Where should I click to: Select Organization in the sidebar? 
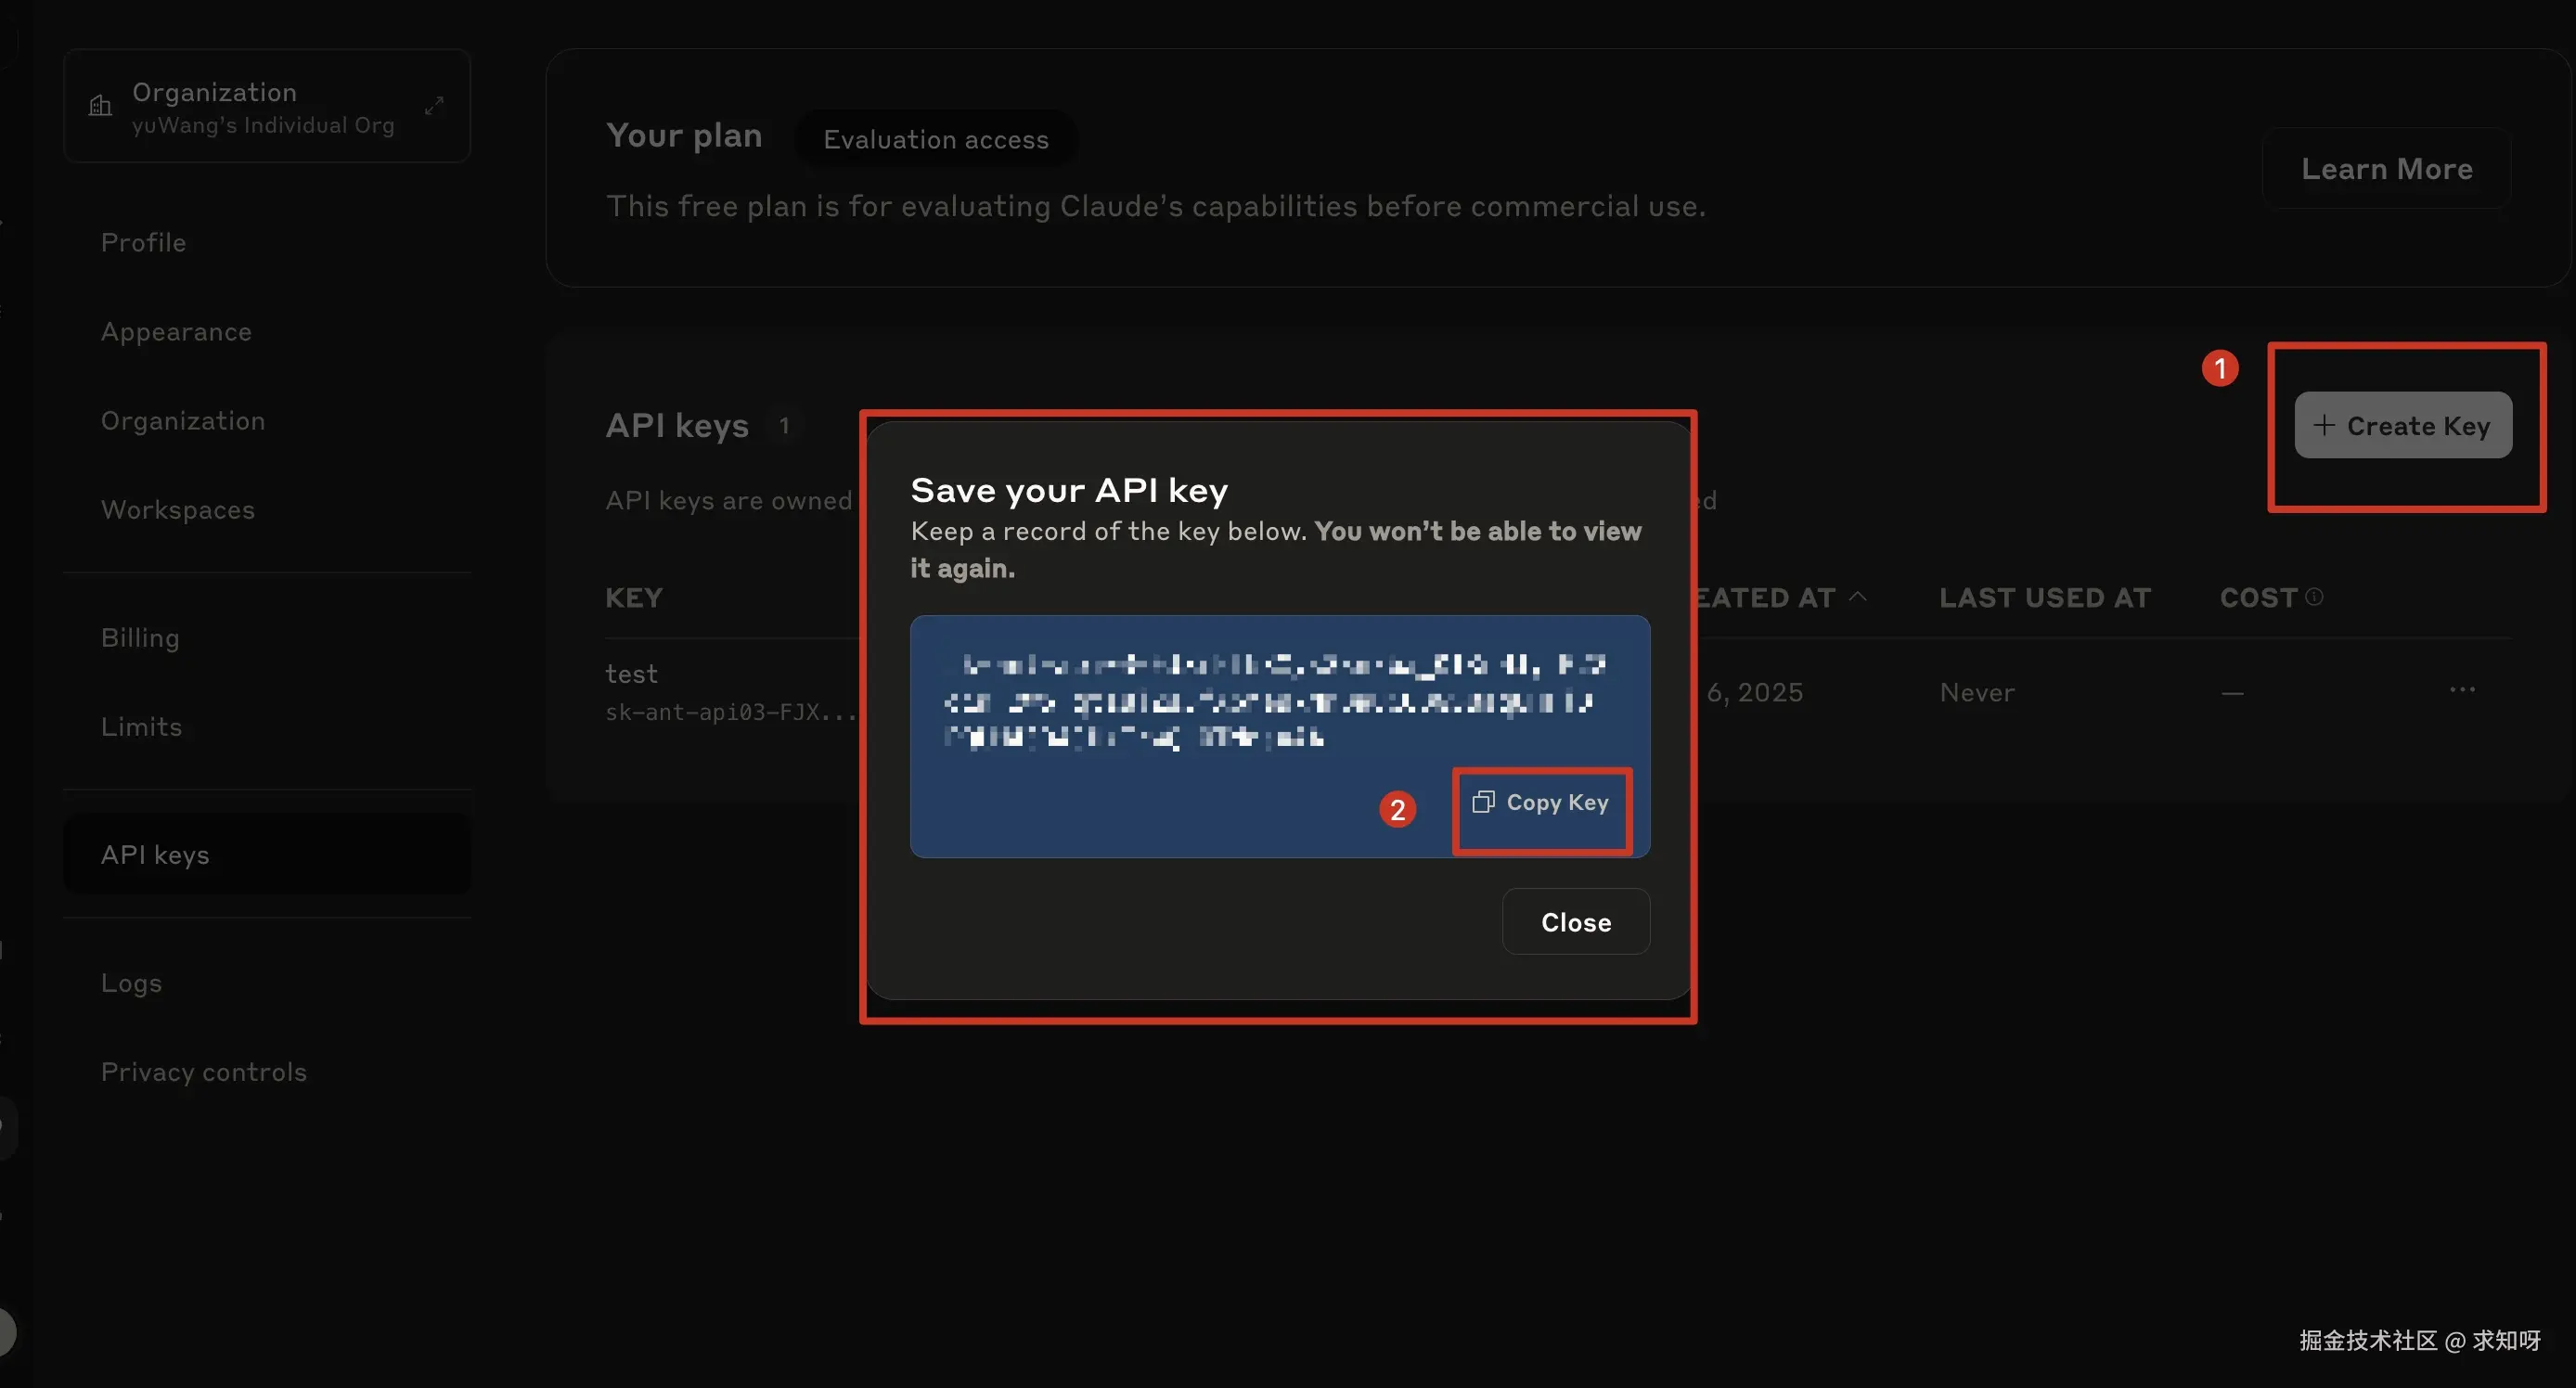183,421
